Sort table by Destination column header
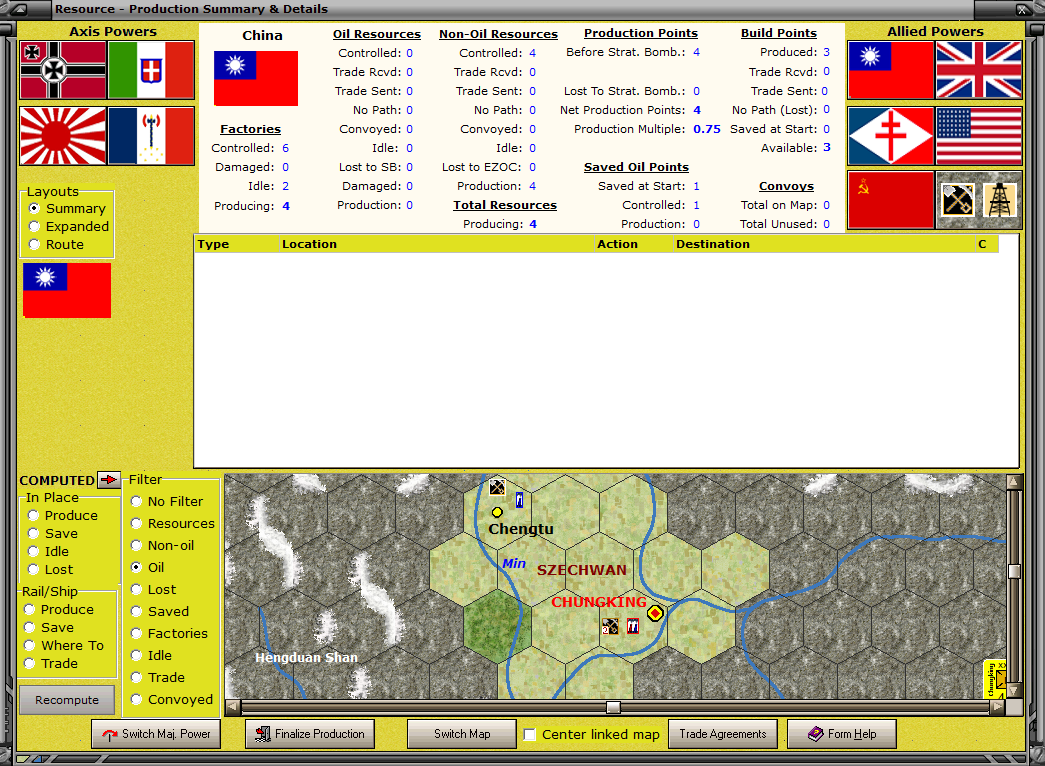This screenshot has width=1045, height=766. click(824, 244)
